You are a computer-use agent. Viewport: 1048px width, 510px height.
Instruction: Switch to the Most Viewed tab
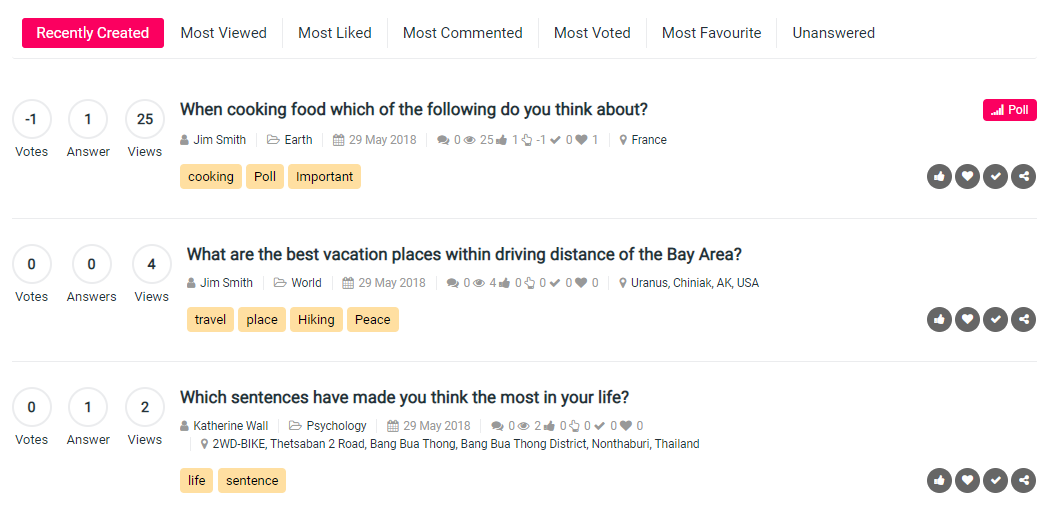click(223, 33)
